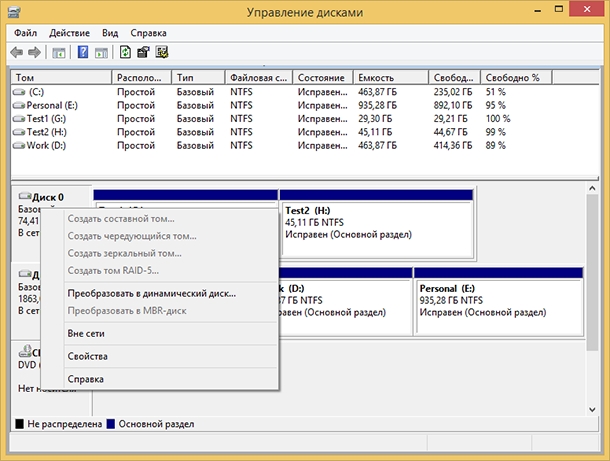Image resolution: width=610 pixels, height=461 pixels.
Task: Click 'Свойства' in the context menu
Action: pos(87,356)
